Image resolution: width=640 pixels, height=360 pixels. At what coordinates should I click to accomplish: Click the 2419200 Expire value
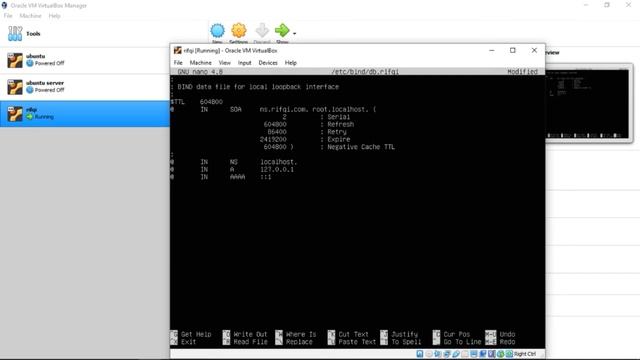(273, 140)
